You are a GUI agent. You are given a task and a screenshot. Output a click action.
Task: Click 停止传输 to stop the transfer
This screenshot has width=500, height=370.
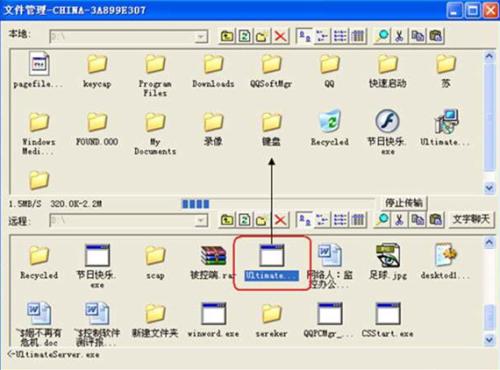[x=403, y=202]
